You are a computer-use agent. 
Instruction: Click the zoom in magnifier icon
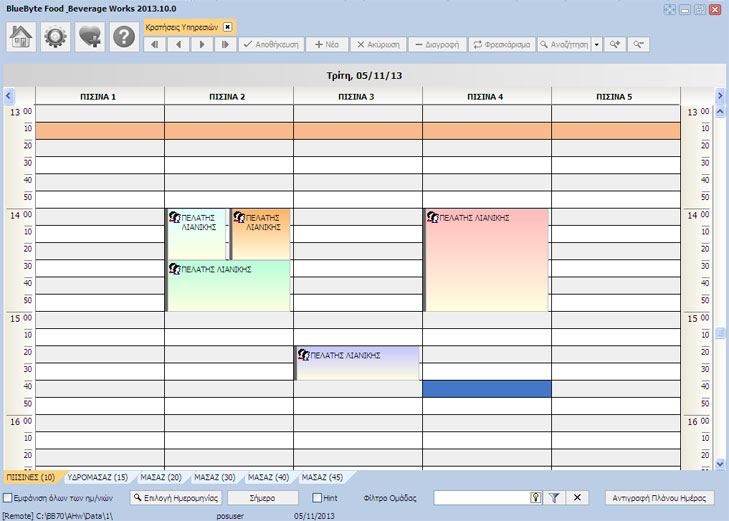tap(615, 44)
